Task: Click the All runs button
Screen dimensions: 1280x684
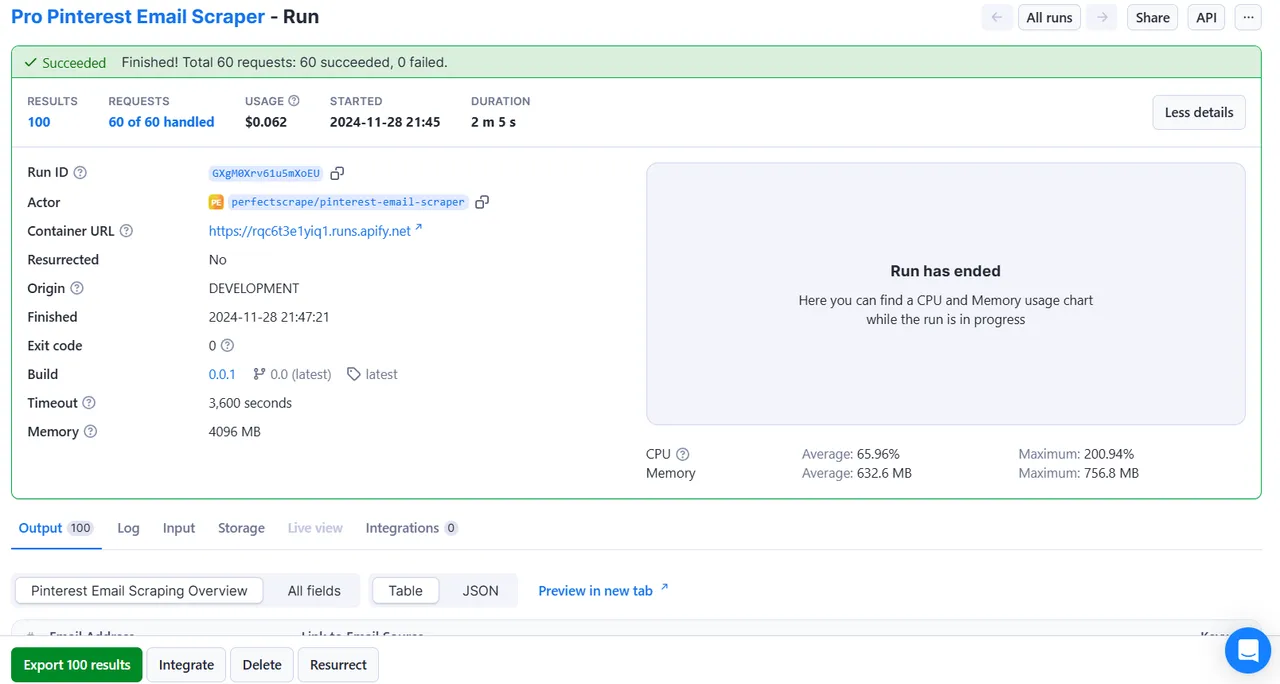Action: click(x=1049, y=18)
